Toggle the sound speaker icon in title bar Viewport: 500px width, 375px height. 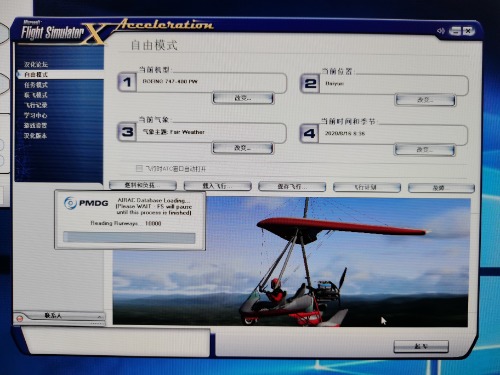pos(441,31)
